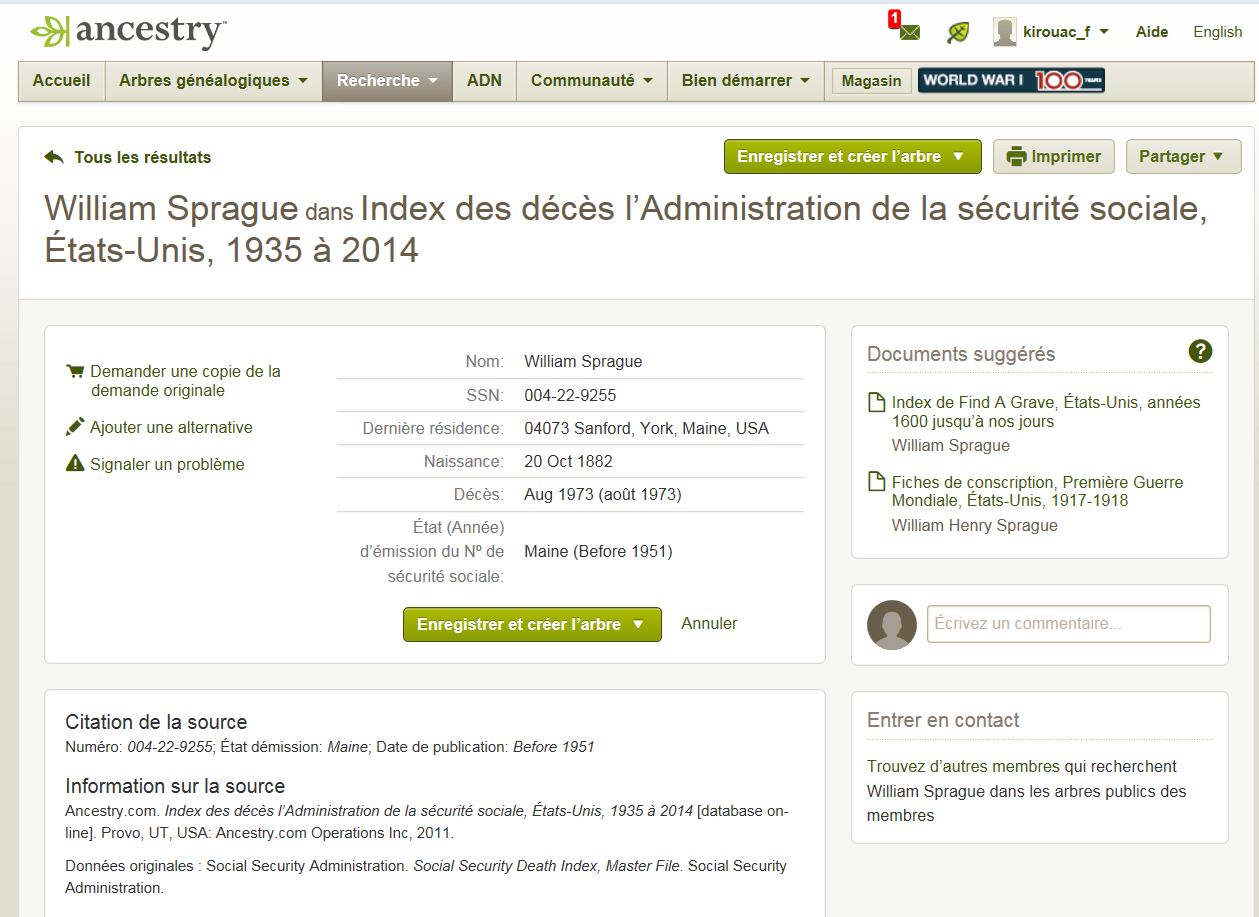This screenshot has height=917, width=1259.
Task: Click the comment avatar placeholder
Action: tap(892, 625)
